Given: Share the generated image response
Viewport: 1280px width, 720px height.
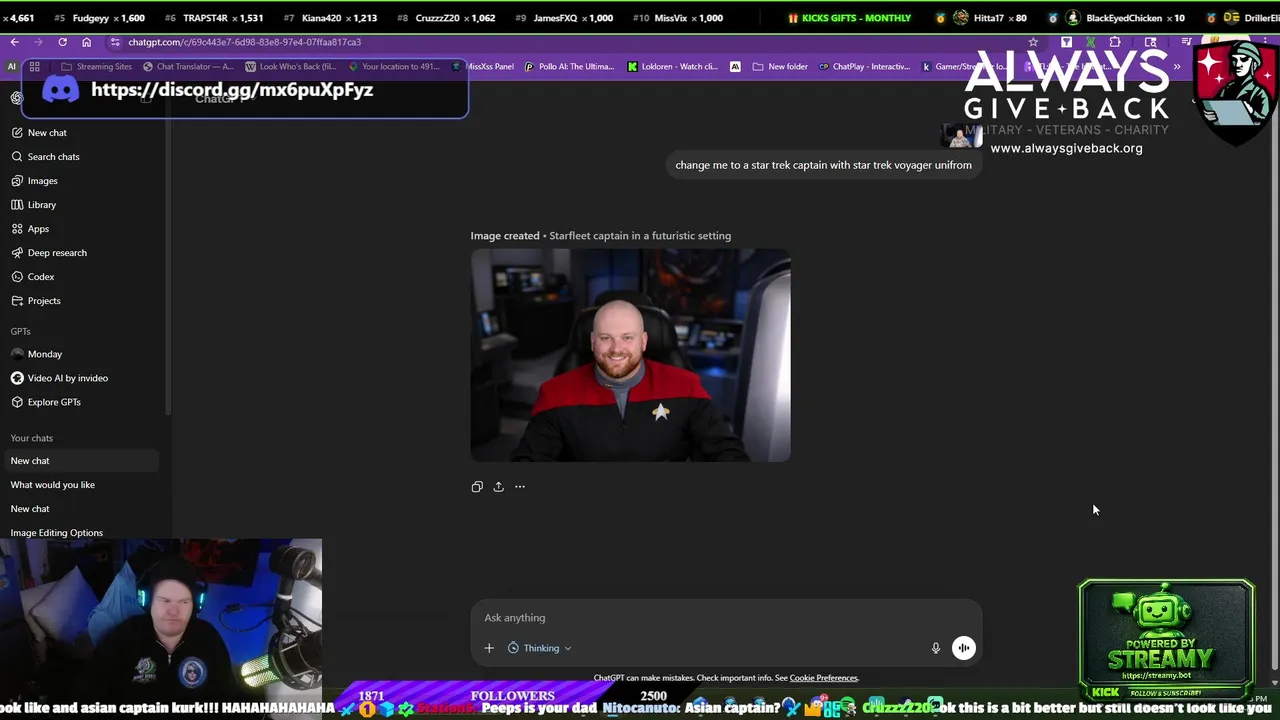Looking at the screenshot, I should point(498,487).
